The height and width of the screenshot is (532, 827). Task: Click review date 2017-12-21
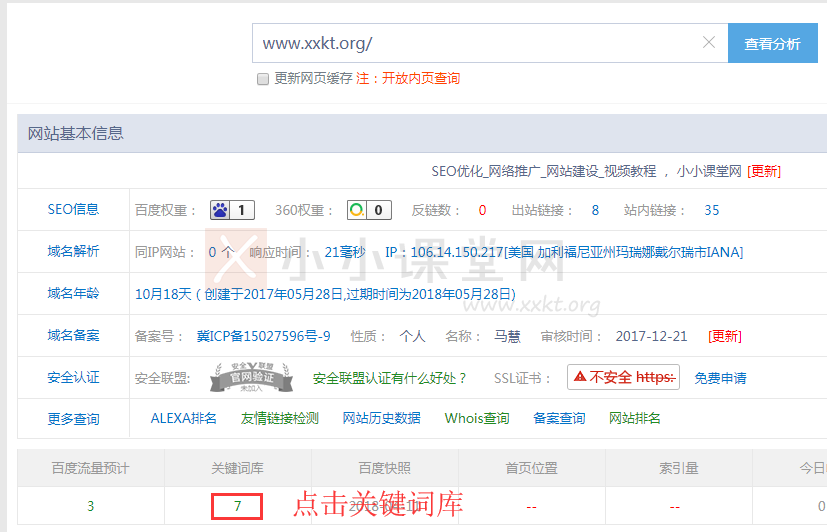pyautogui.click(x=651, y=336)
